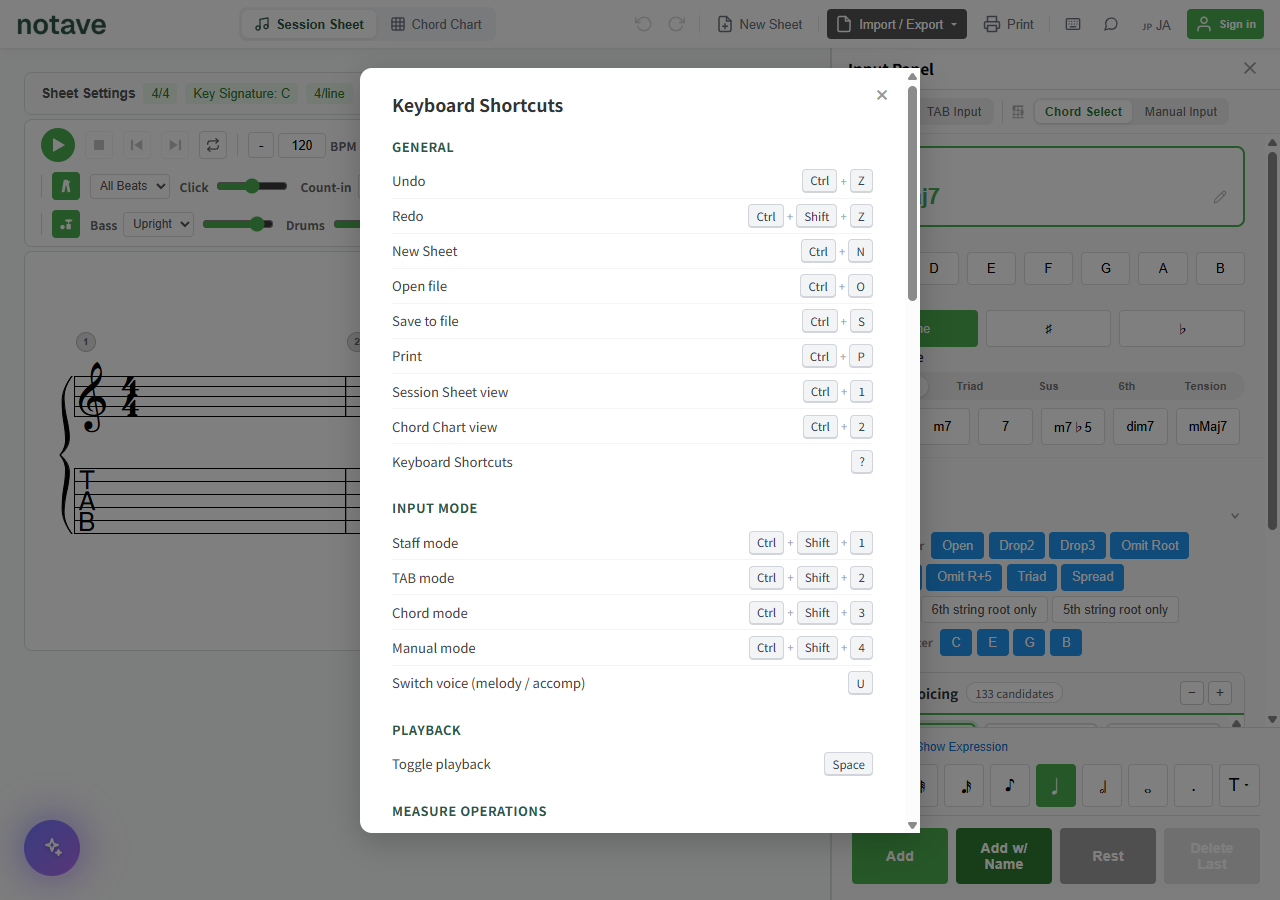The image size is (1280, 900).
Task: Click the BPM tempo field showing 120
Action: point(302,146)
